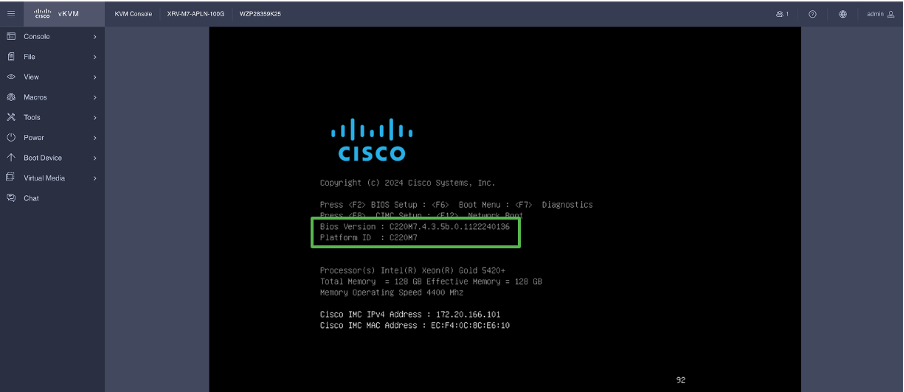Click the File menu icon
The width and height of the screenshot is (904, 392).
[x=10, y=56]
